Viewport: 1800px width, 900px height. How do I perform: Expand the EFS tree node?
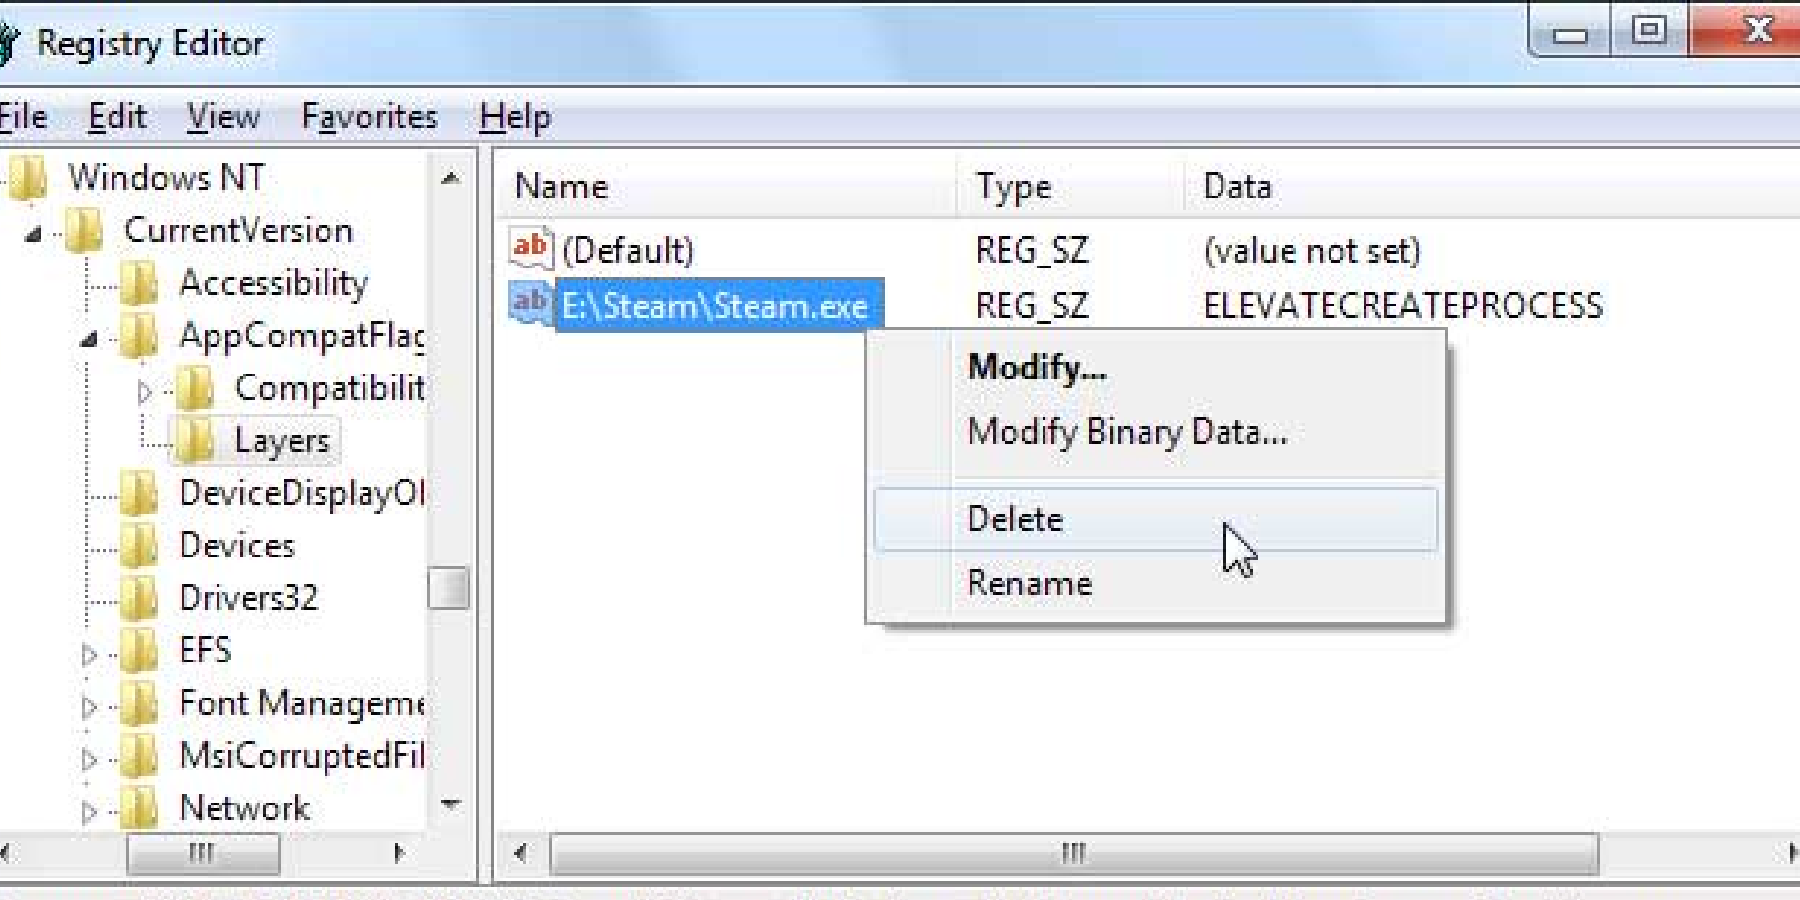pos(89,654)
